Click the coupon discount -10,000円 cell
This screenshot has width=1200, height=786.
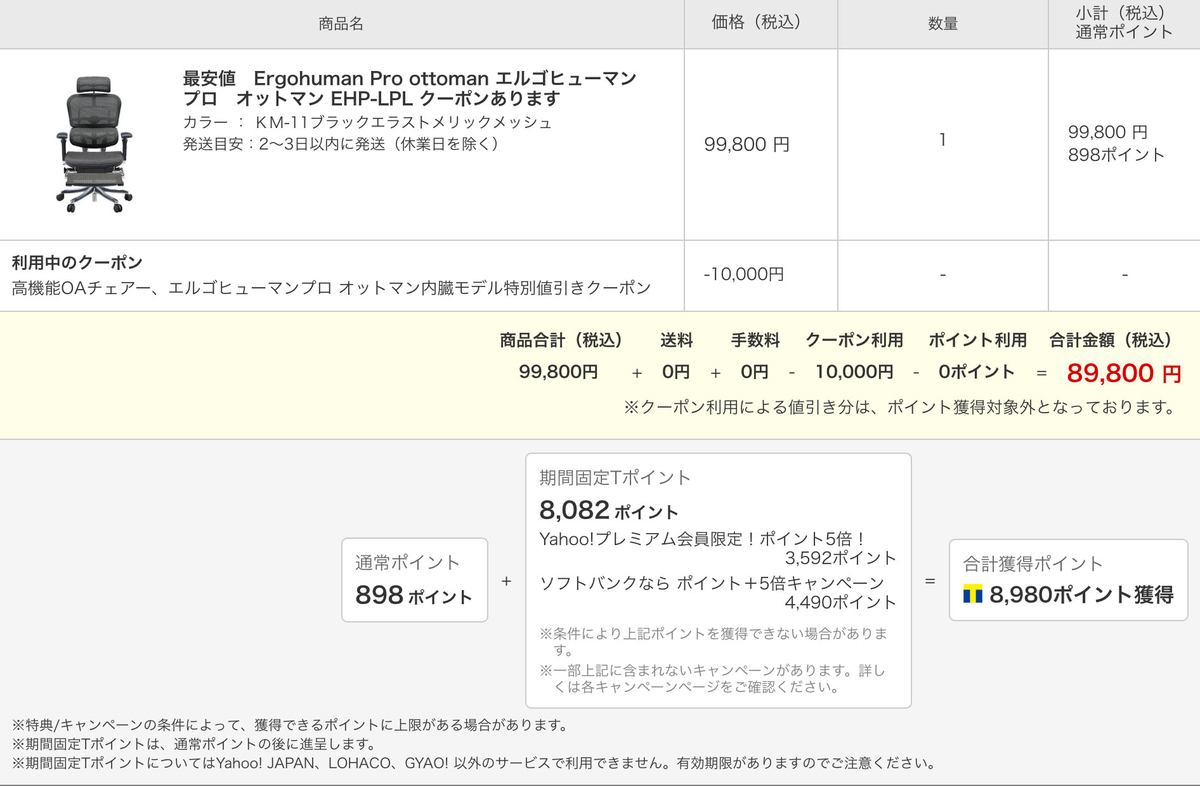pos(744,273)
